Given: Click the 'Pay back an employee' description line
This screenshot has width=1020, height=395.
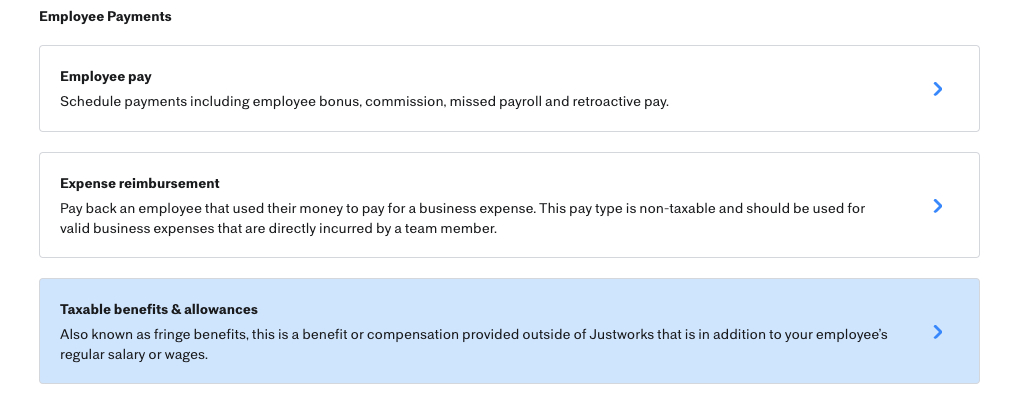Looking at the screenshot, I should 463,208.
